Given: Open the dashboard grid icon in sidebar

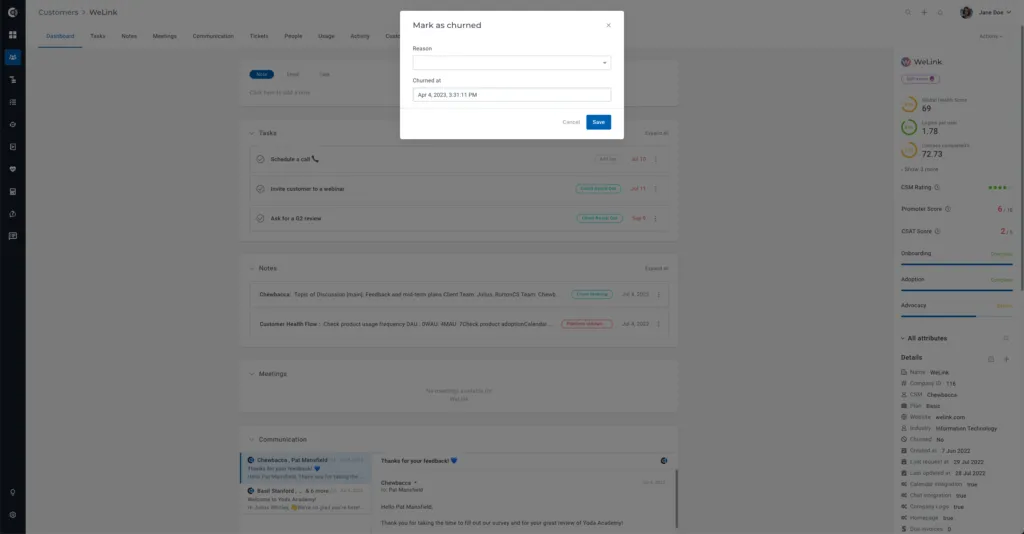Looking at the screenshot, I should click(12, 35).
